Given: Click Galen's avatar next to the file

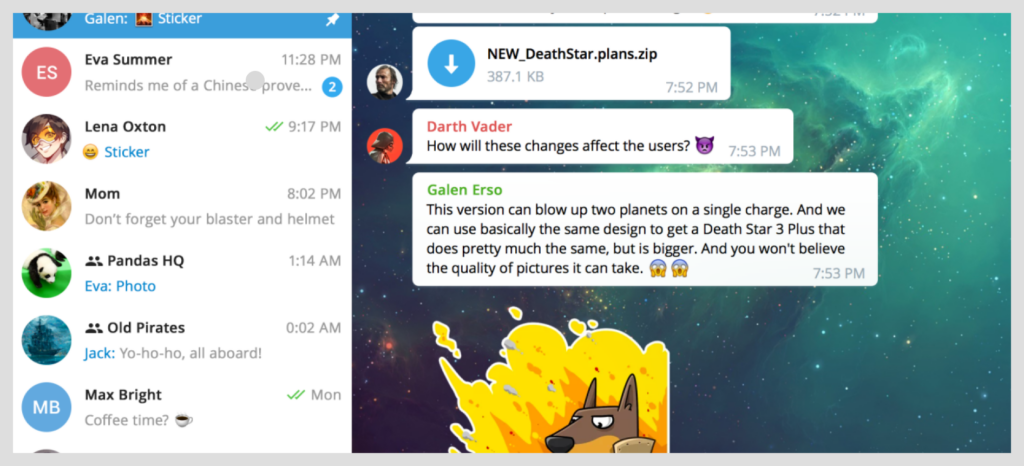Looking at the screenshot, I should coord(385,82).
